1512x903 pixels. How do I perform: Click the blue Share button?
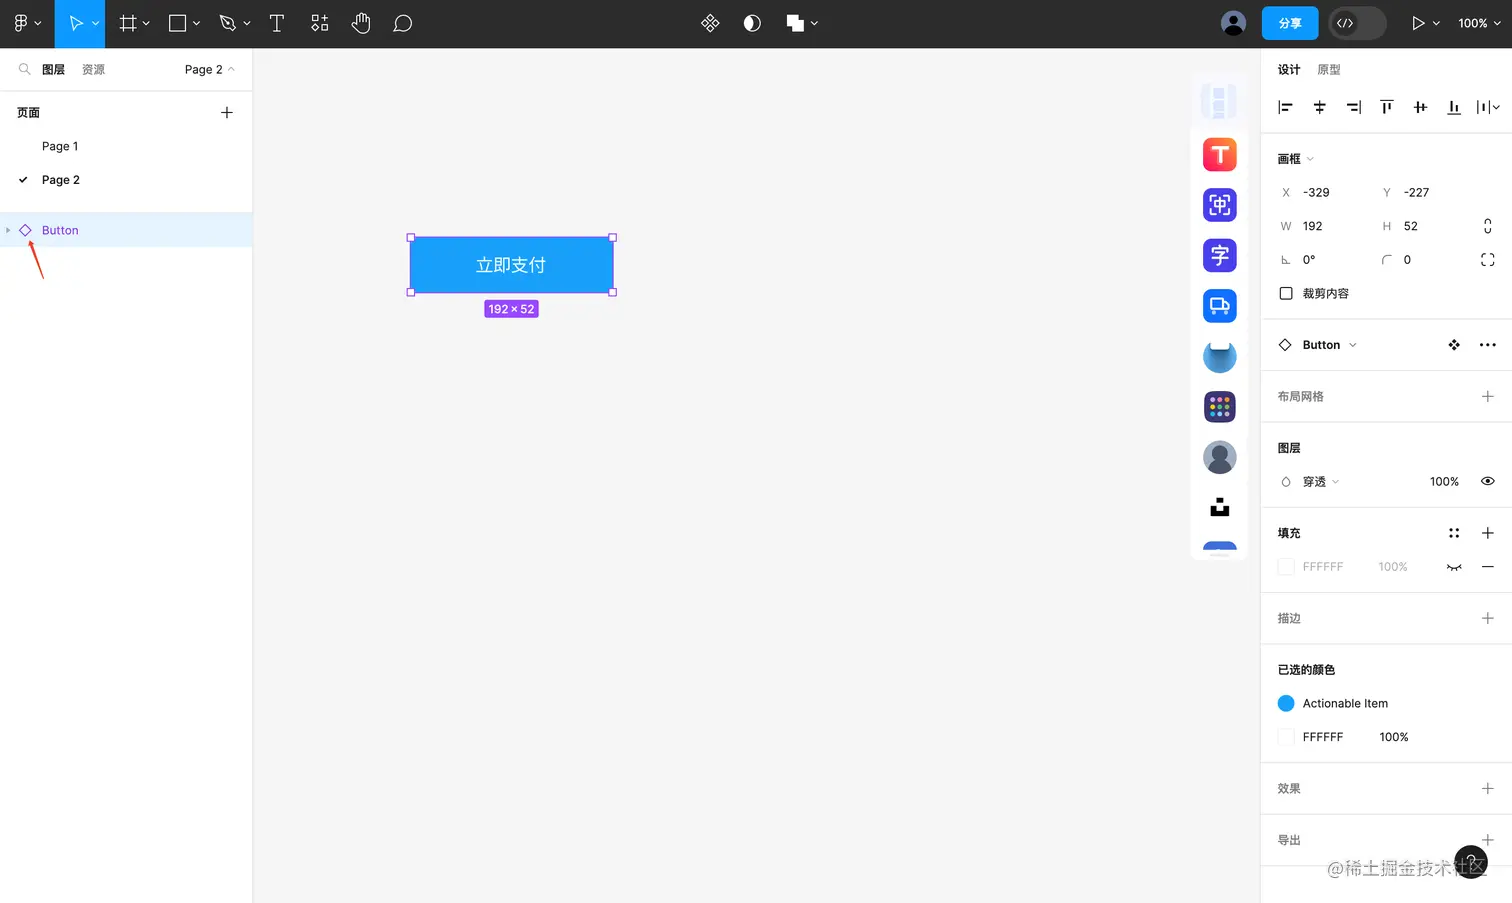pyautogui.click(x=1290, y=23)
